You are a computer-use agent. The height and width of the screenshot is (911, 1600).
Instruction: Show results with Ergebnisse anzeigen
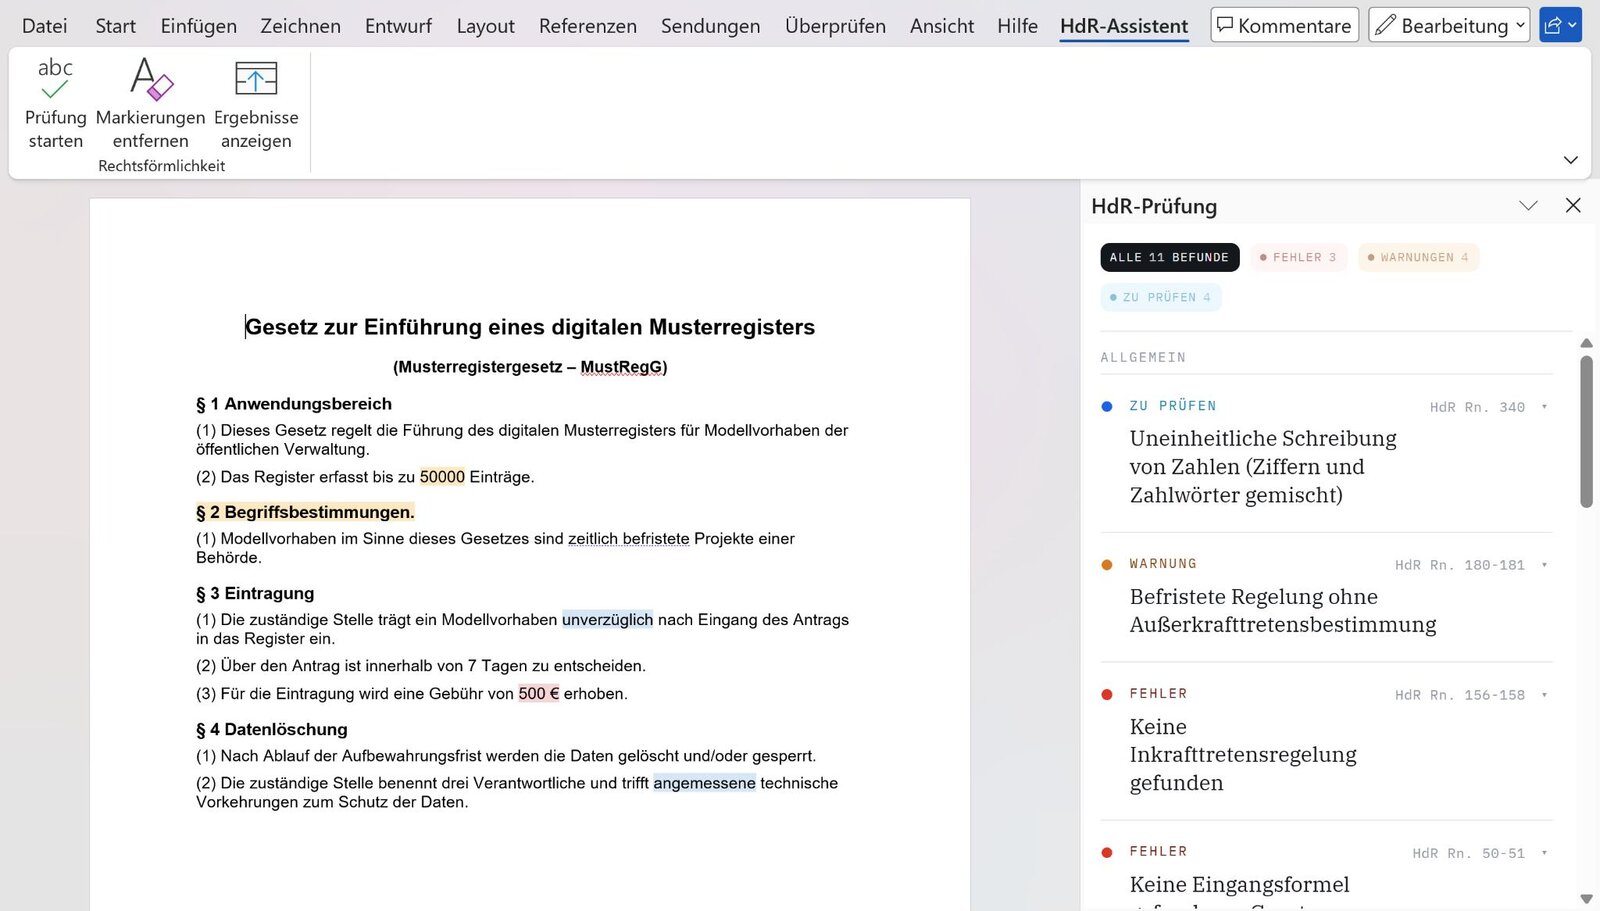(256, 104)
